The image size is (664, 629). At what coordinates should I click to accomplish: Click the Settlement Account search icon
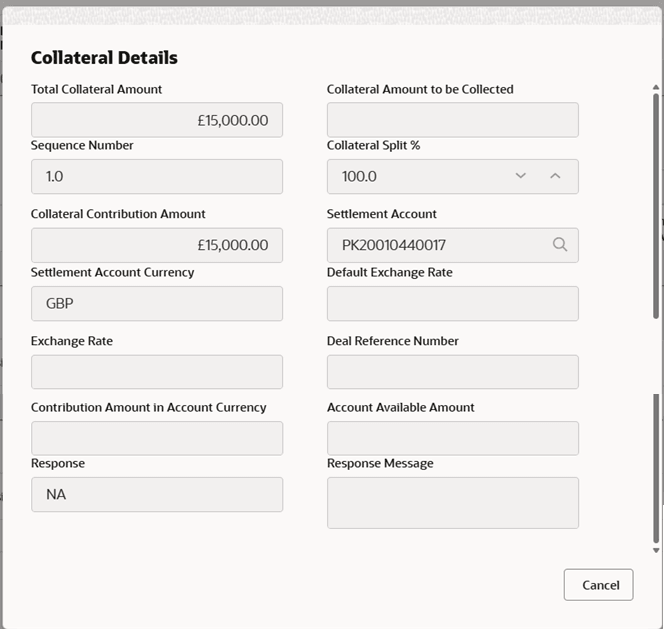click(560, 245)
